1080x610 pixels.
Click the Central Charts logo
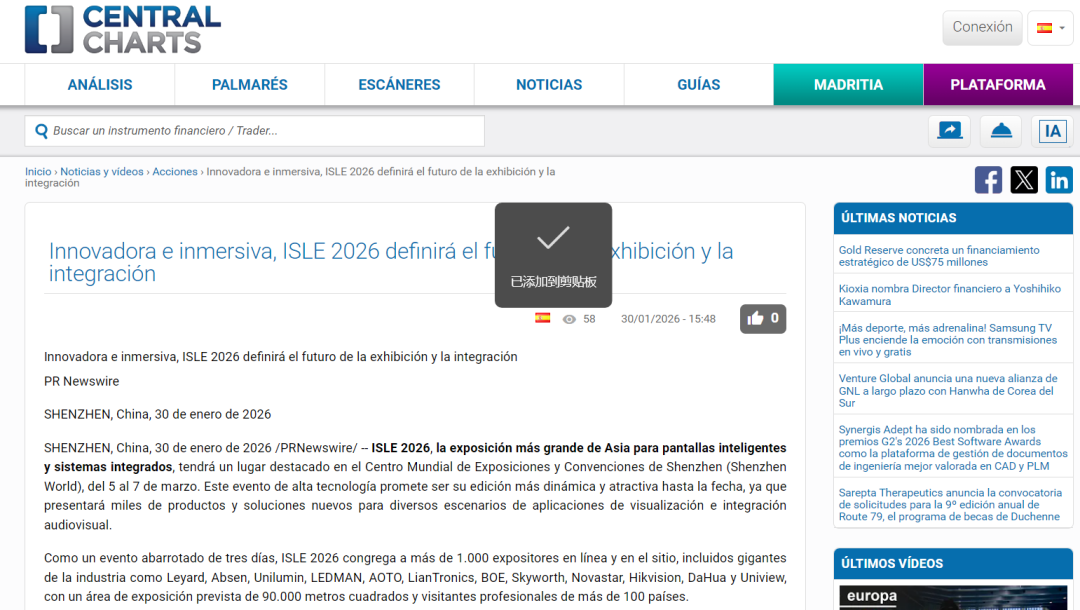pos(122,30)
